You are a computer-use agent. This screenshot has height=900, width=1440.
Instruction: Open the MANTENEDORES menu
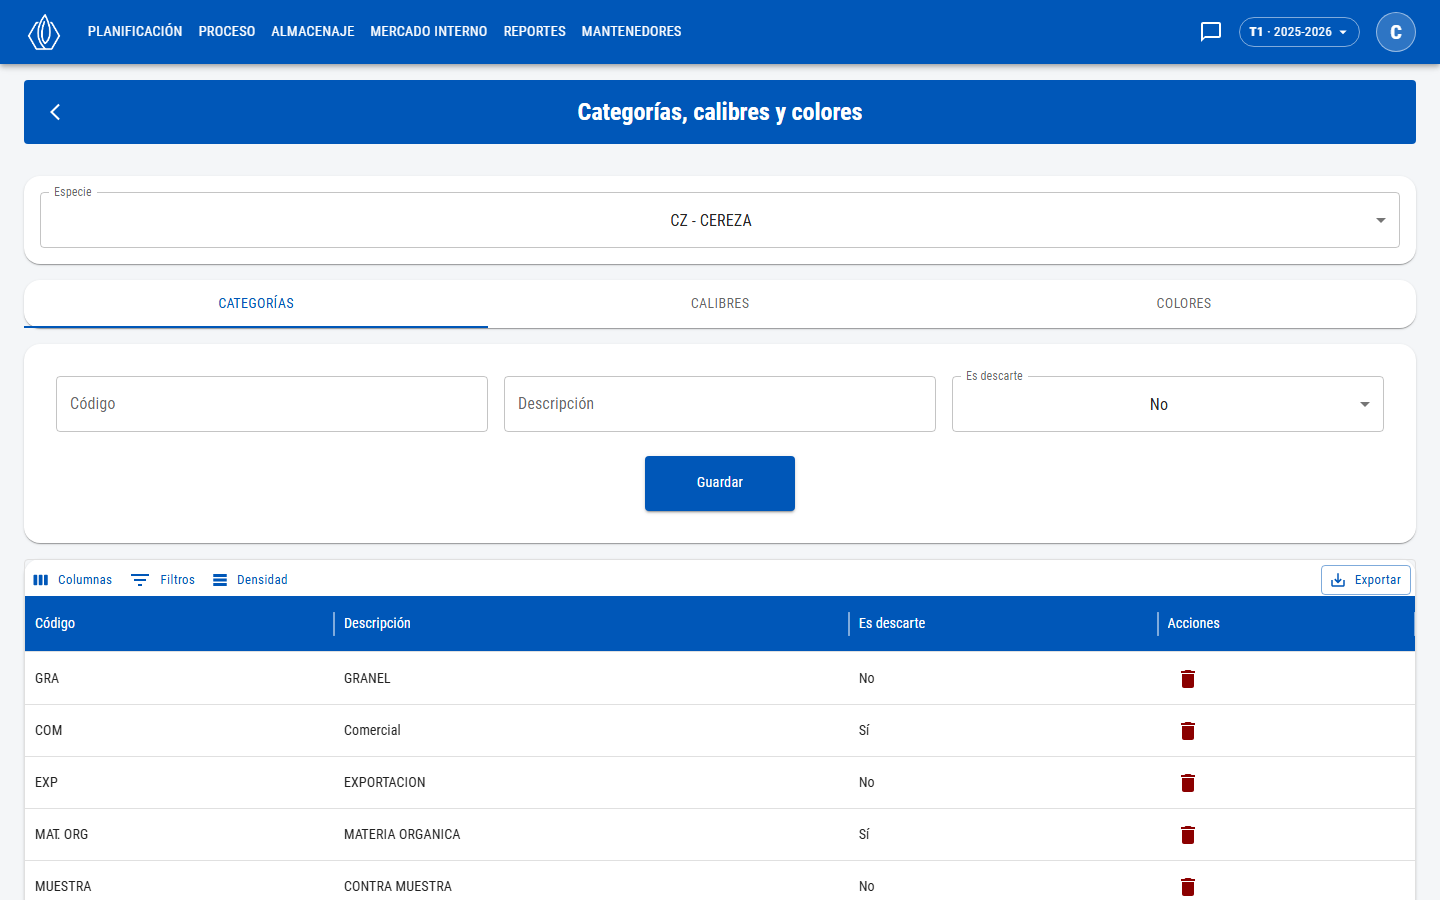coord(632,32)
